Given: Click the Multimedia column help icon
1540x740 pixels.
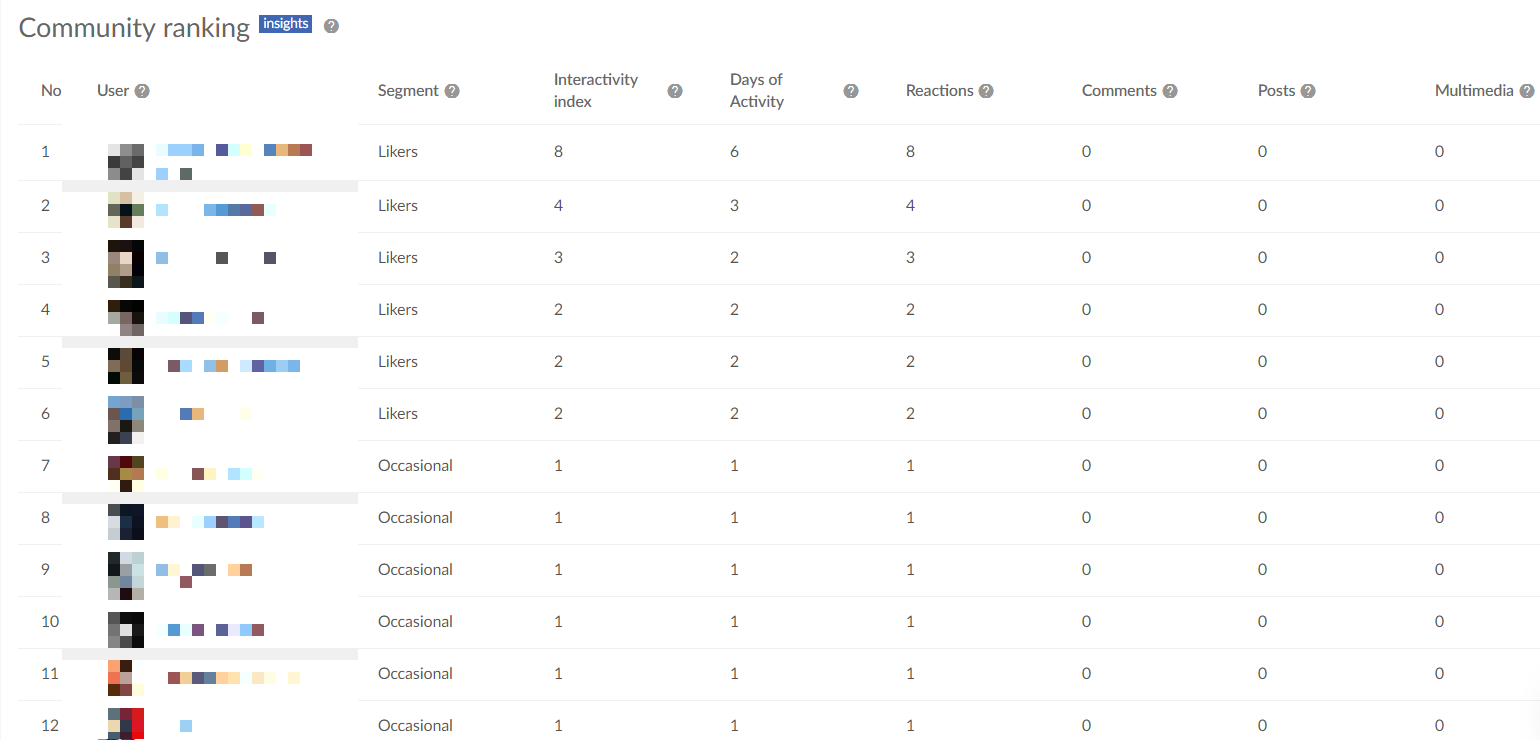Looking at the screenshot, I should click(x=1527, y=91).
